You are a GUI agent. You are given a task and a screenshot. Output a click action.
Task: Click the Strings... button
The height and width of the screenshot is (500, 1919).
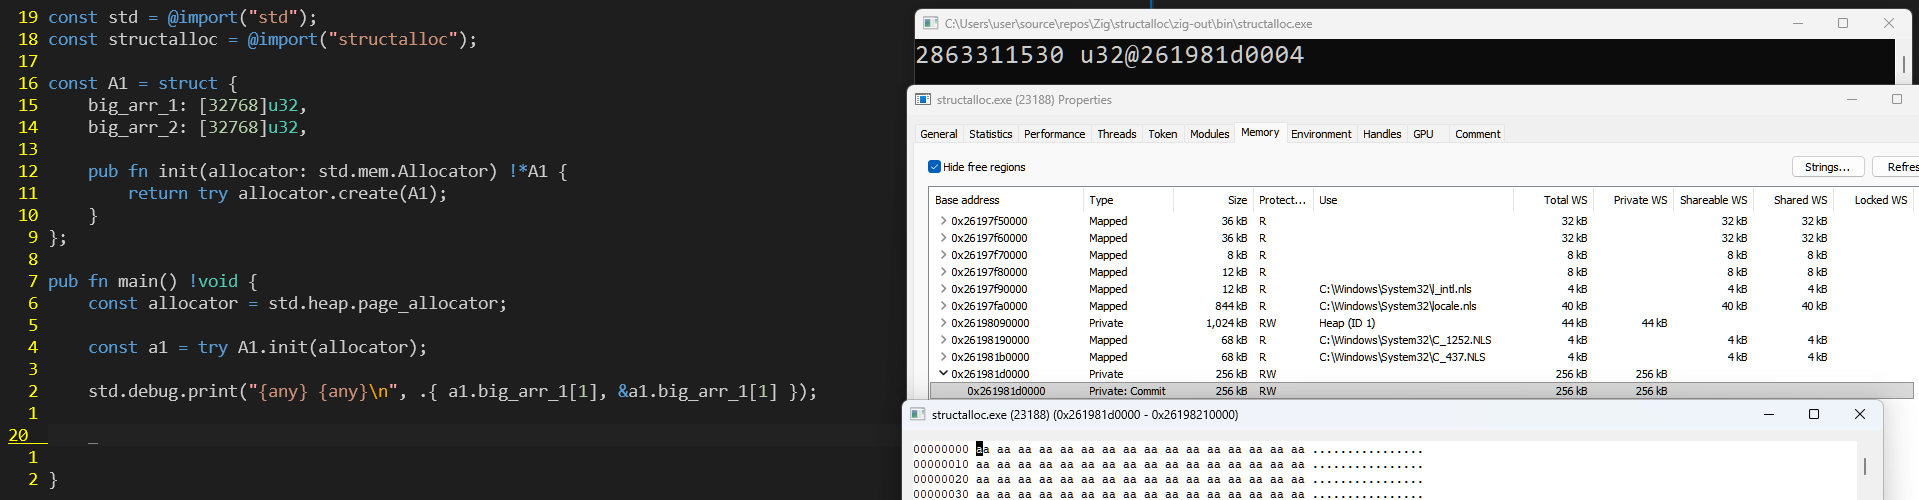coord(1827,167)
